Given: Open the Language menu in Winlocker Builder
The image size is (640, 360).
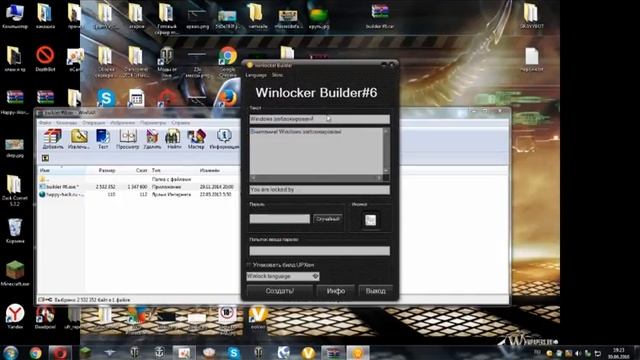Looking at the screenshot, I should 256,75.
